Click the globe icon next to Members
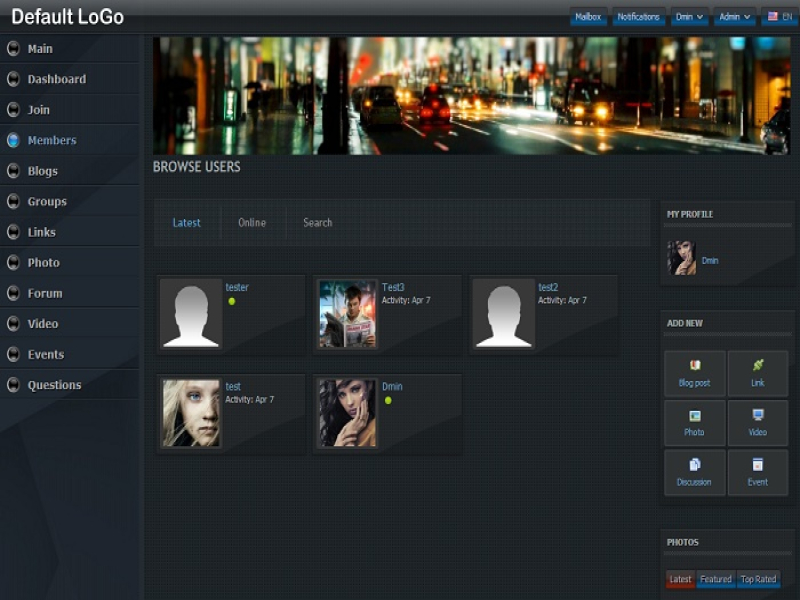This screenshot has height=600, width=800. point(13,141)
